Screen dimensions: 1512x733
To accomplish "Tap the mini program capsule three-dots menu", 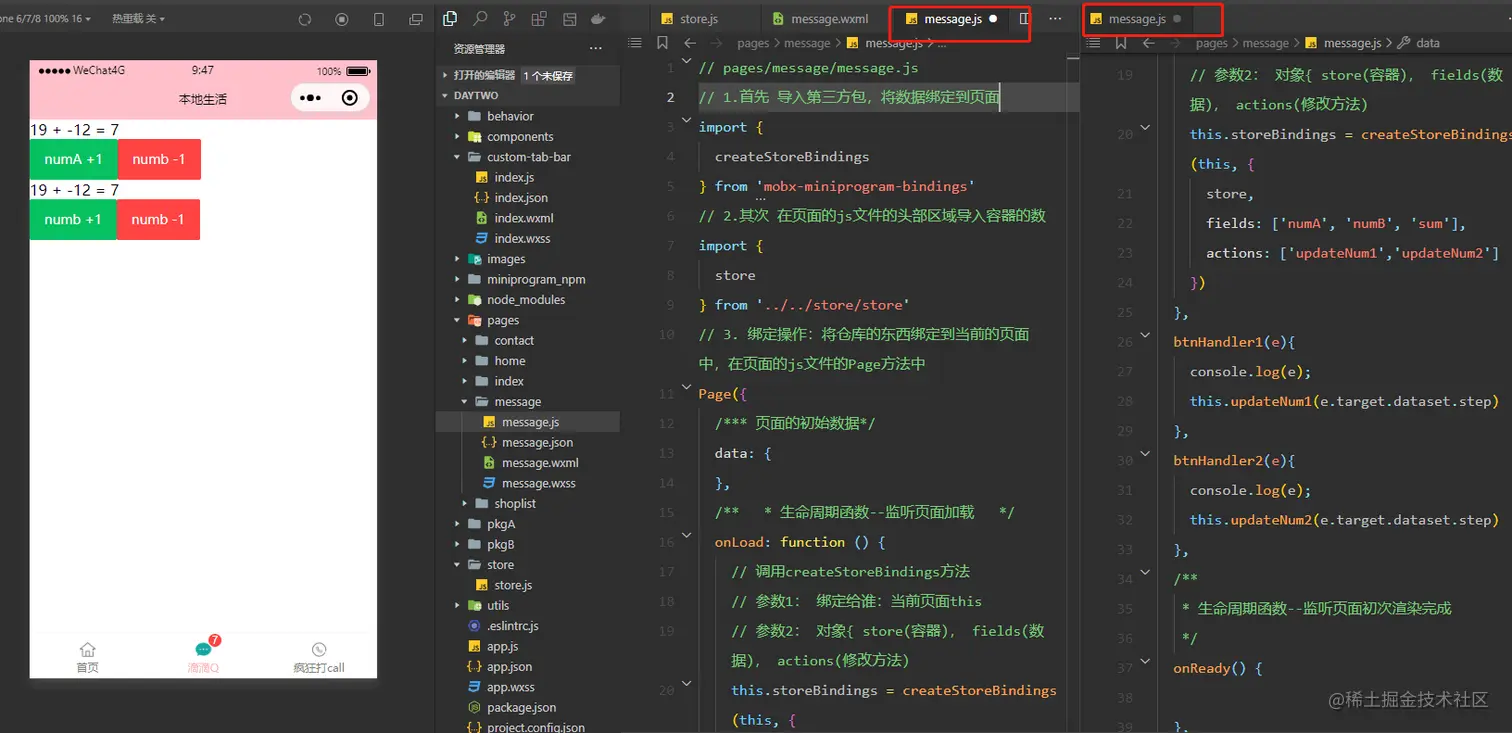I will click(310, 98).
